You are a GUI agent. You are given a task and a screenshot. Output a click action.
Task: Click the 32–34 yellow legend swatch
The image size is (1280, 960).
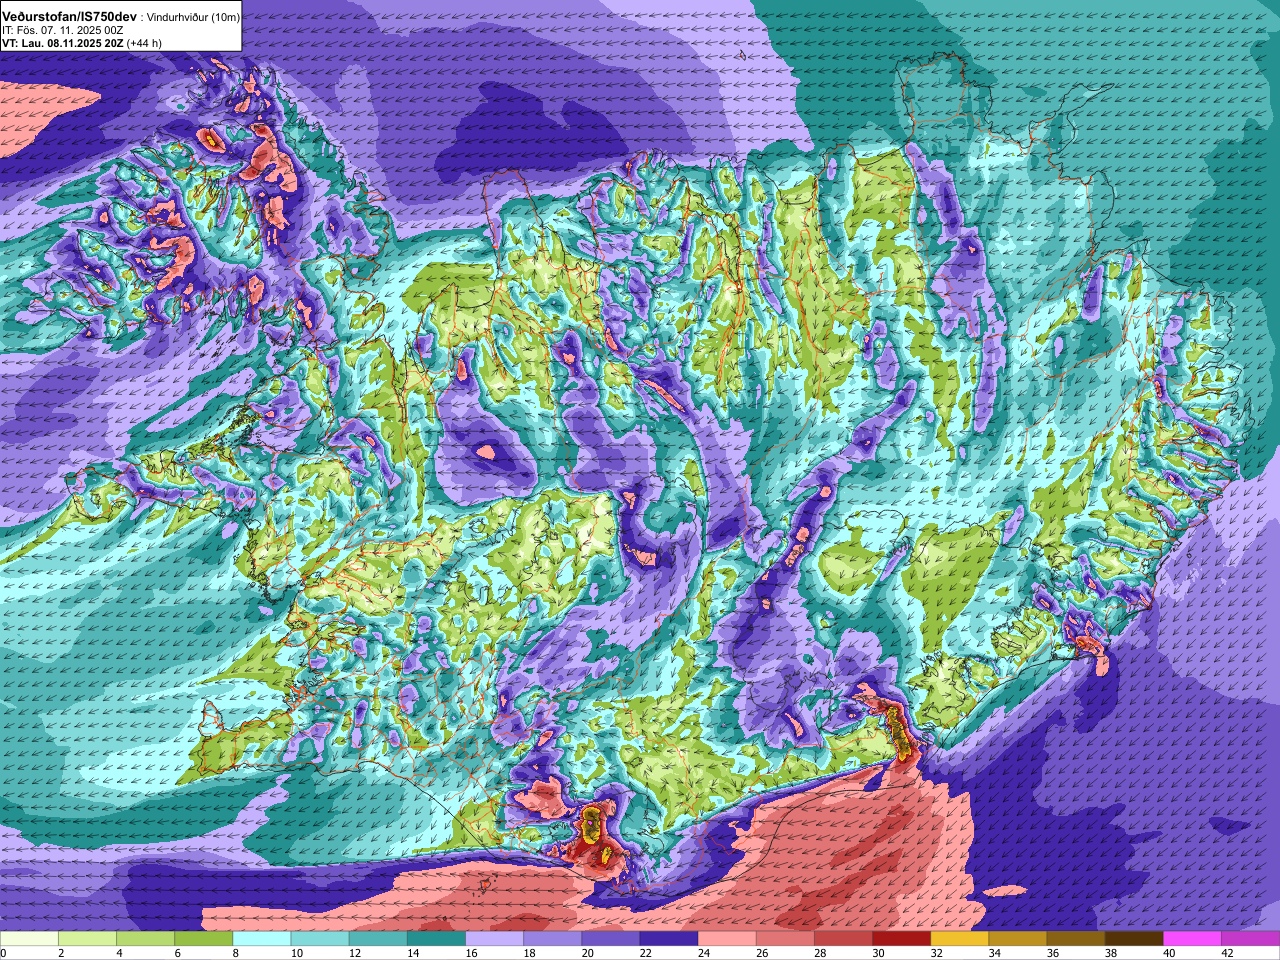pos(960,939)
